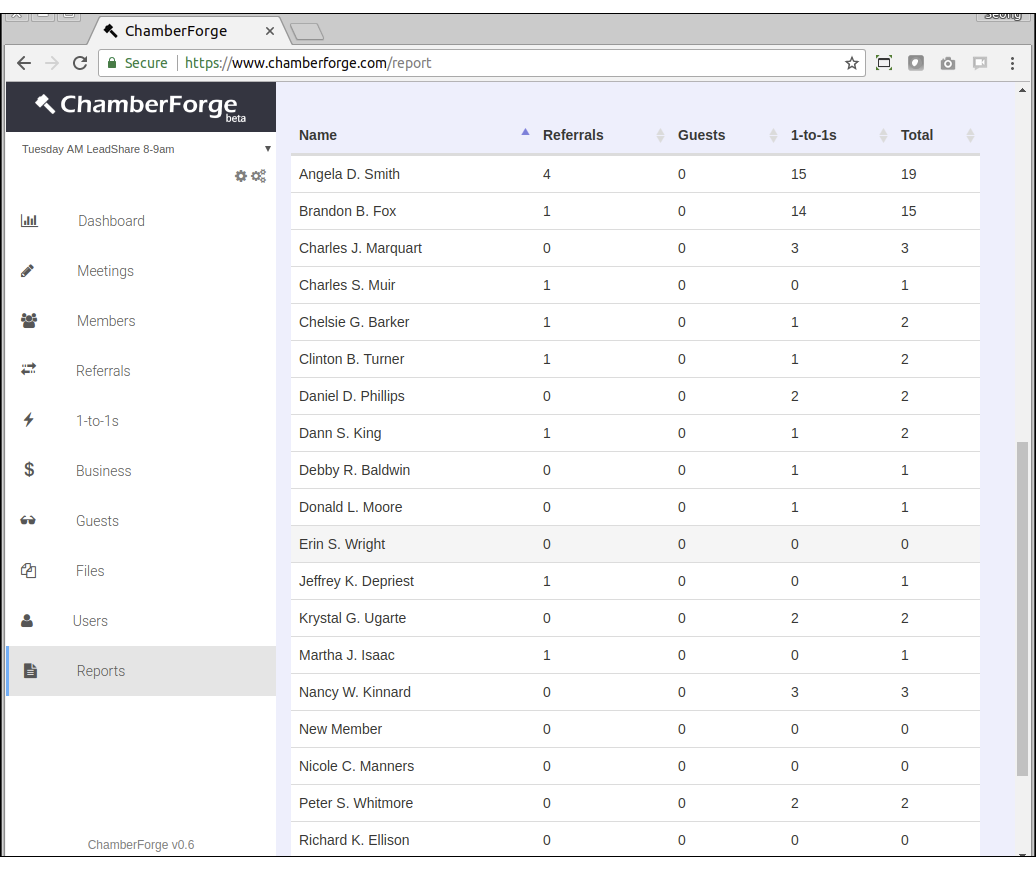The width and height of the screenshot is (1036, 870).
Task: Open the Dashboard bar-chart icon
Action: pyautogui.click(x=28, y=220)
